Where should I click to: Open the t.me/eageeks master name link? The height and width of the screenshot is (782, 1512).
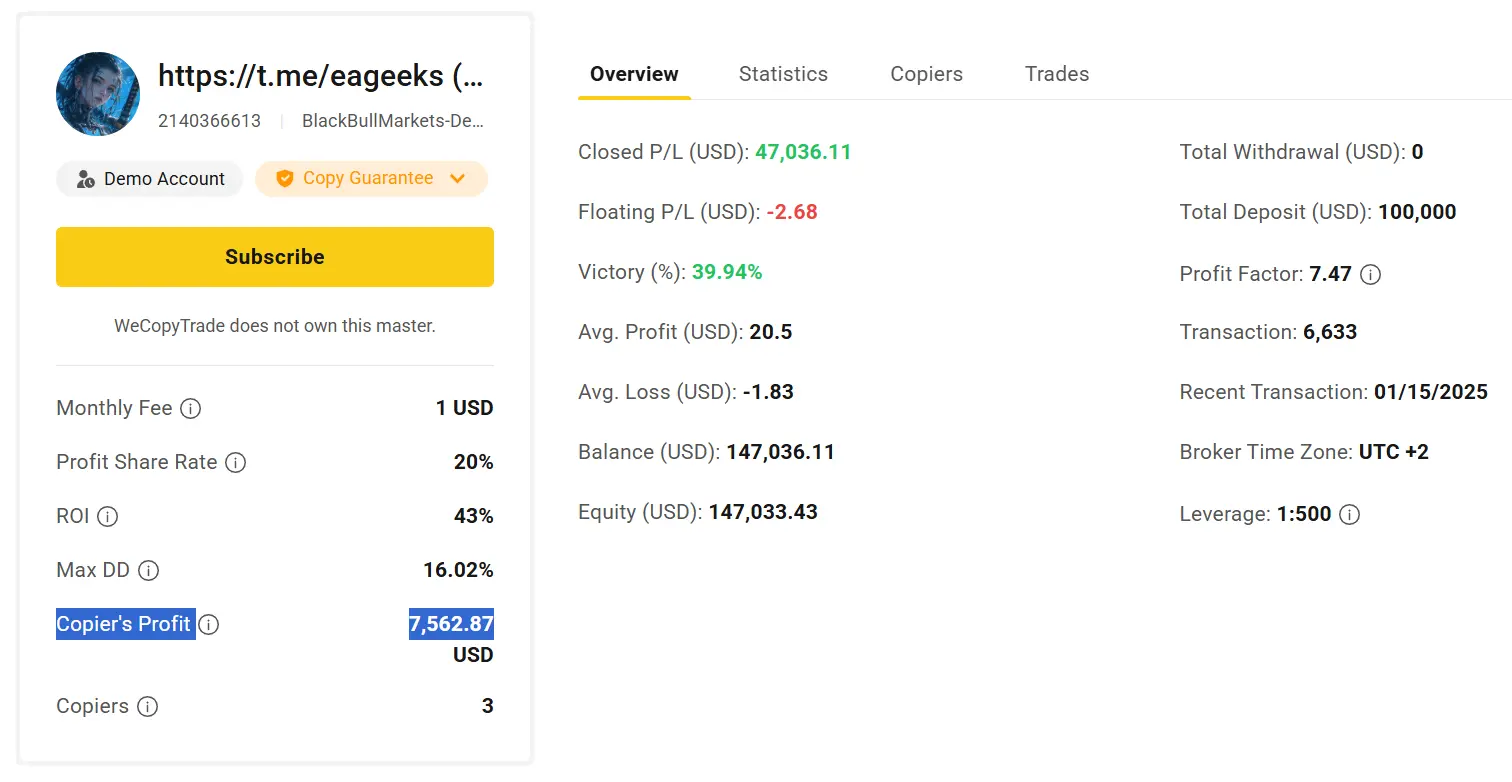point(320,76)
